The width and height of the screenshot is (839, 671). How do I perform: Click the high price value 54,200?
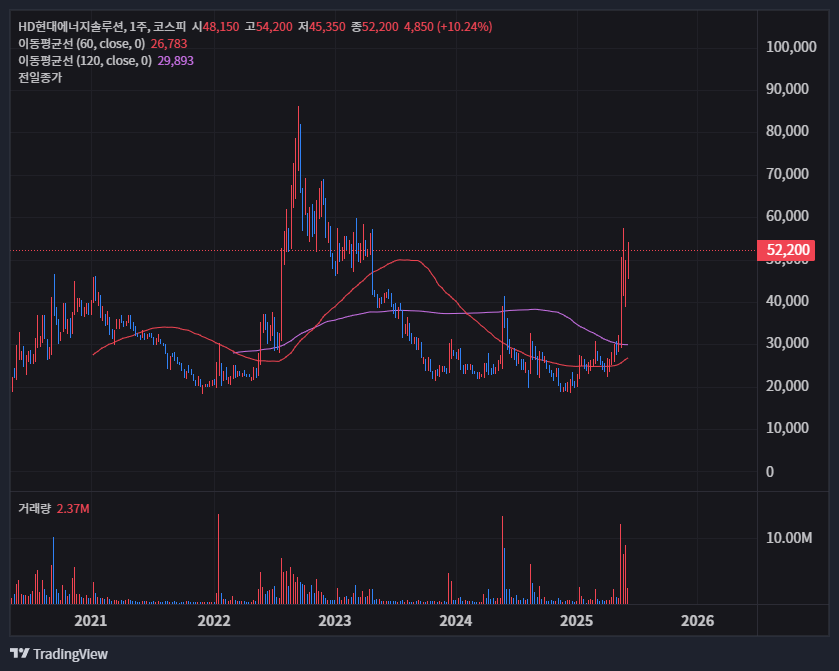(x=274, y=27)
